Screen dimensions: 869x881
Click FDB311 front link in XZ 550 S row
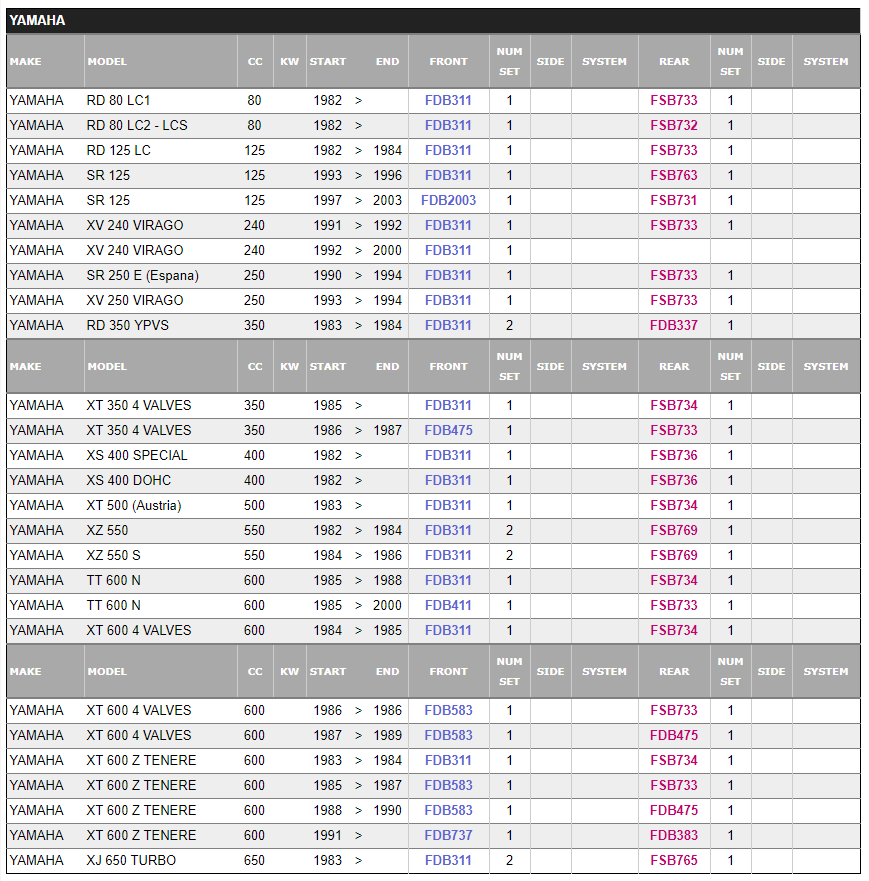(x=448, y=555)
